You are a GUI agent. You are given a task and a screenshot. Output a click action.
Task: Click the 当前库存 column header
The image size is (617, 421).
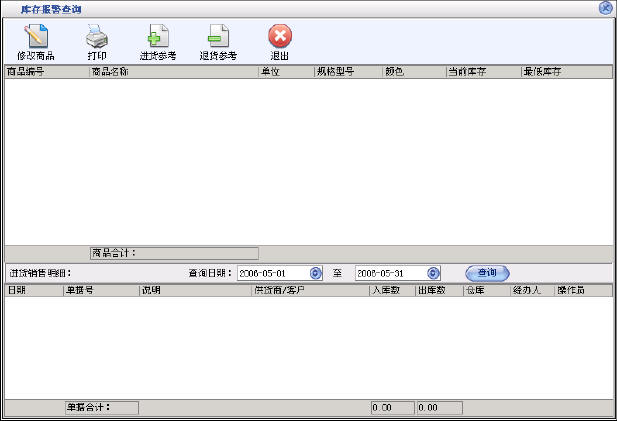tap(482, 72)
